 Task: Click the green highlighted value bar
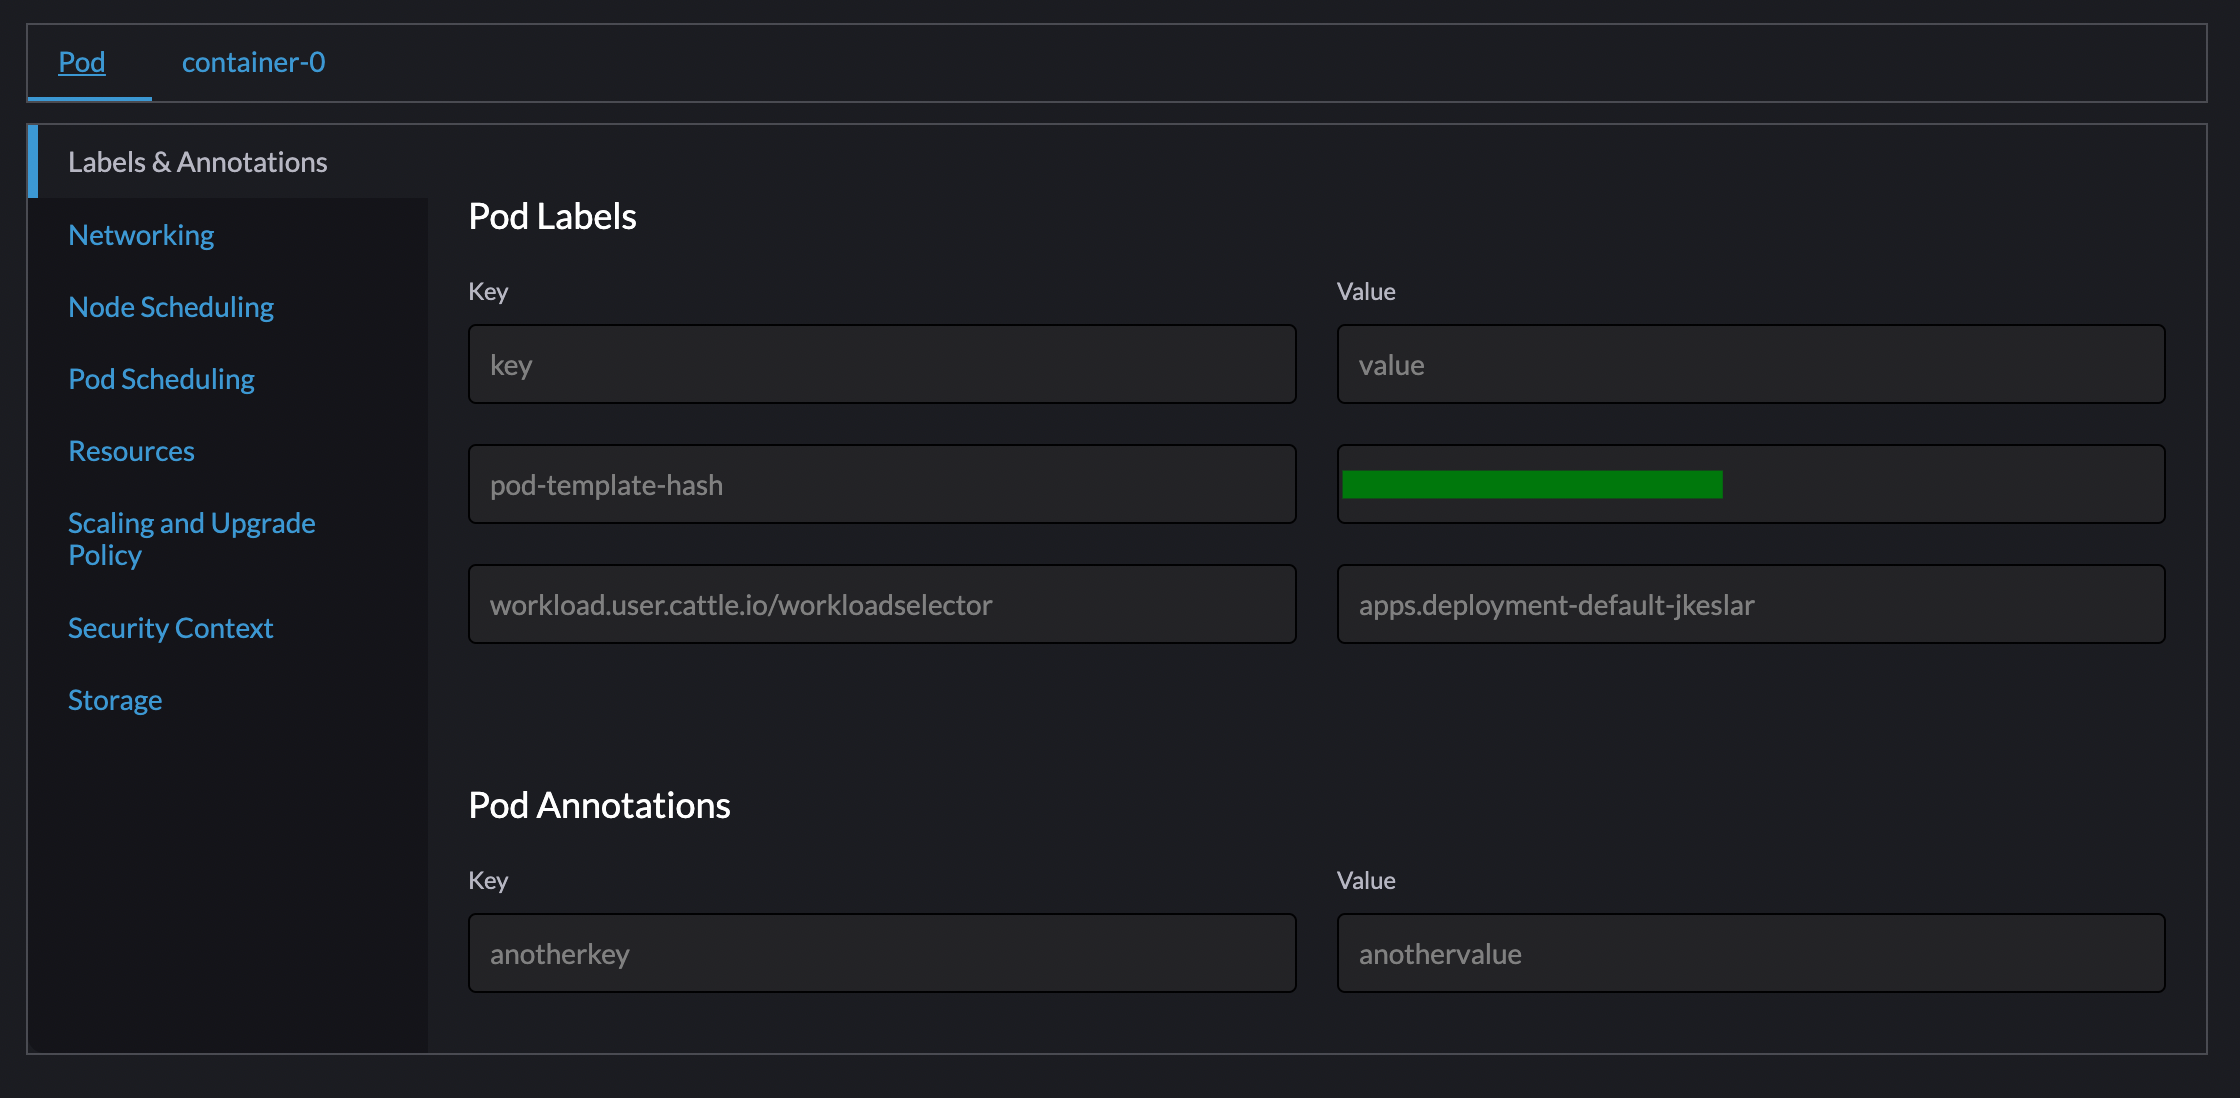pyautogui.click(x=1534, y=484)
